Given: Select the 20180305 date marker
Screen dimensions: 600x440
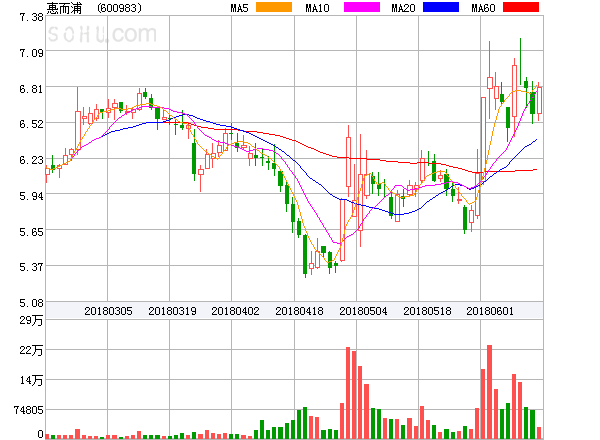Looking at the screenshot, I should point(108,311).
